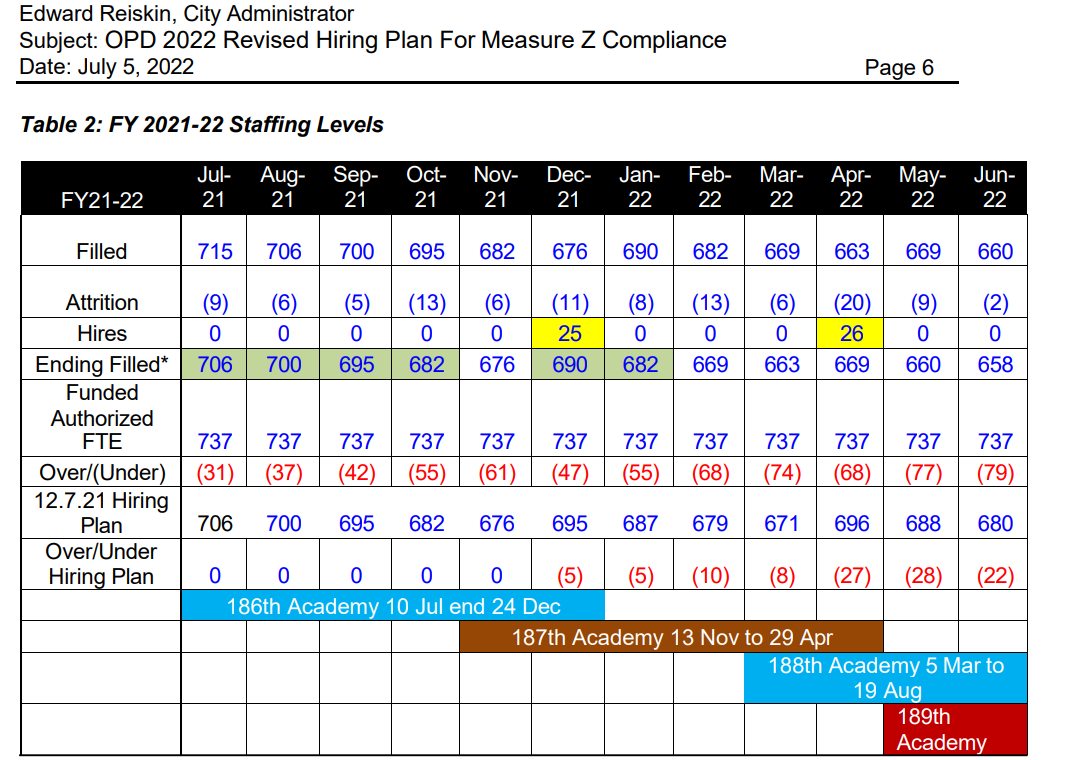This screenshot has height=760, width=1069.
Task: Click the Nov-21 column header
Action: [x=496, y=187]
